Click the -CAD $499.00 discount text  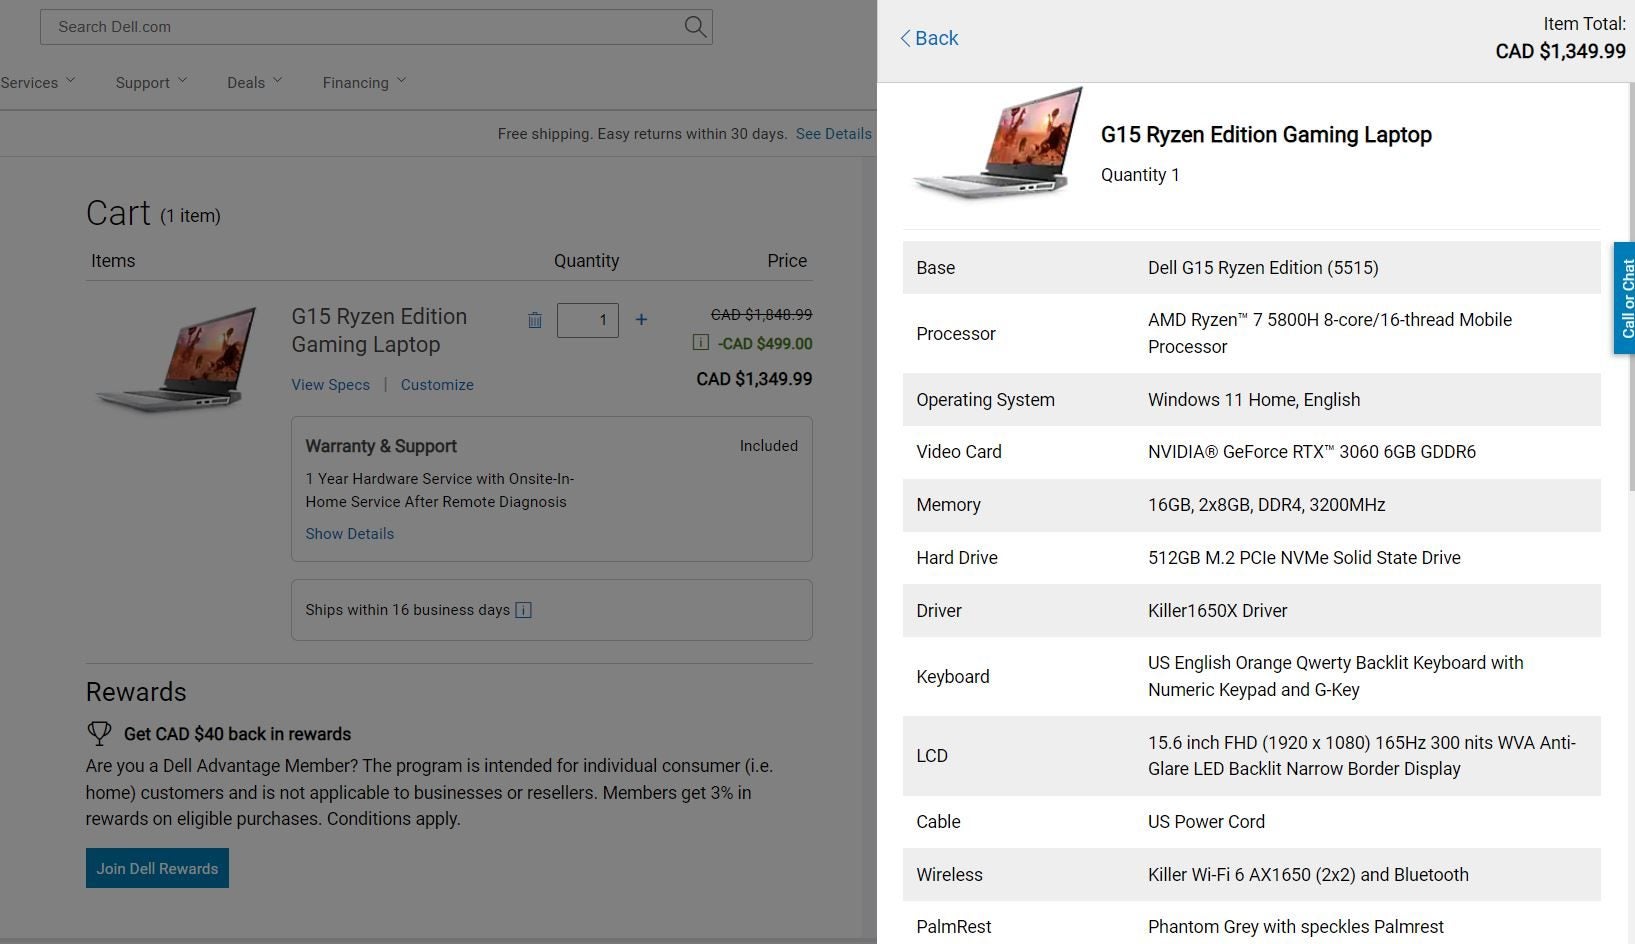click(x=765, y=344)
